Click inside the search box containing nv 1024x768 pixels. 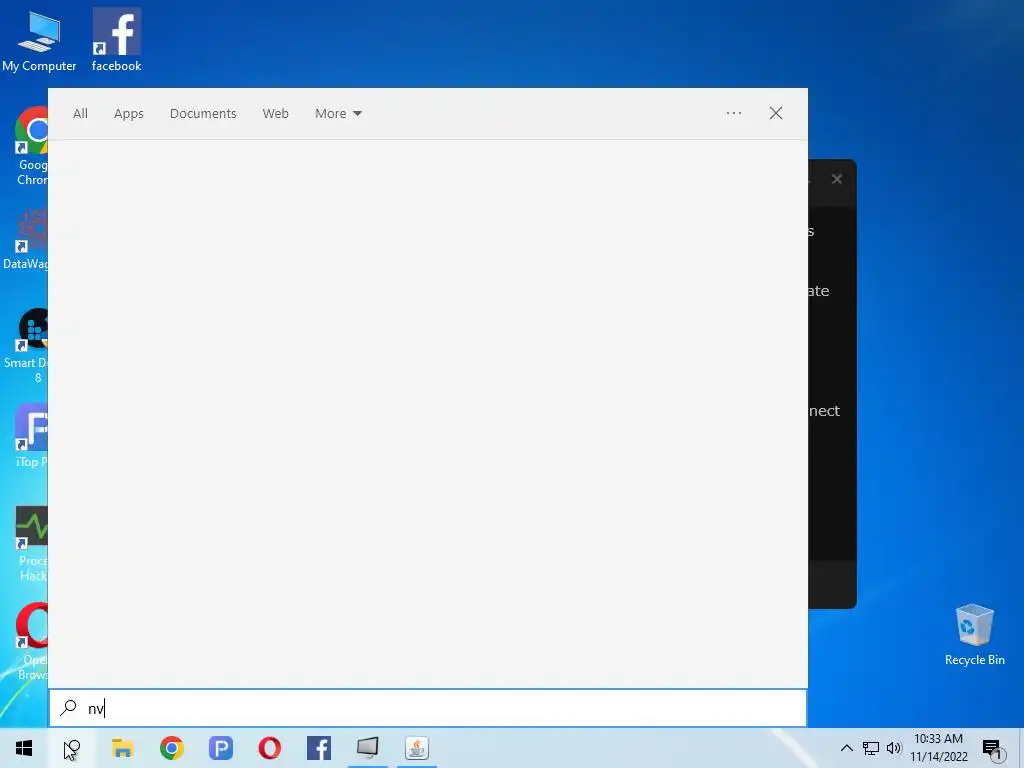[428, 708]
